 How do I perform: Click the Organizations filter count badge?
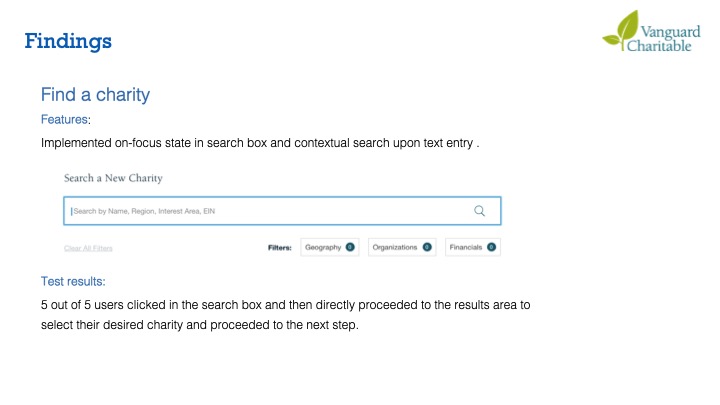tap(427, 247)
